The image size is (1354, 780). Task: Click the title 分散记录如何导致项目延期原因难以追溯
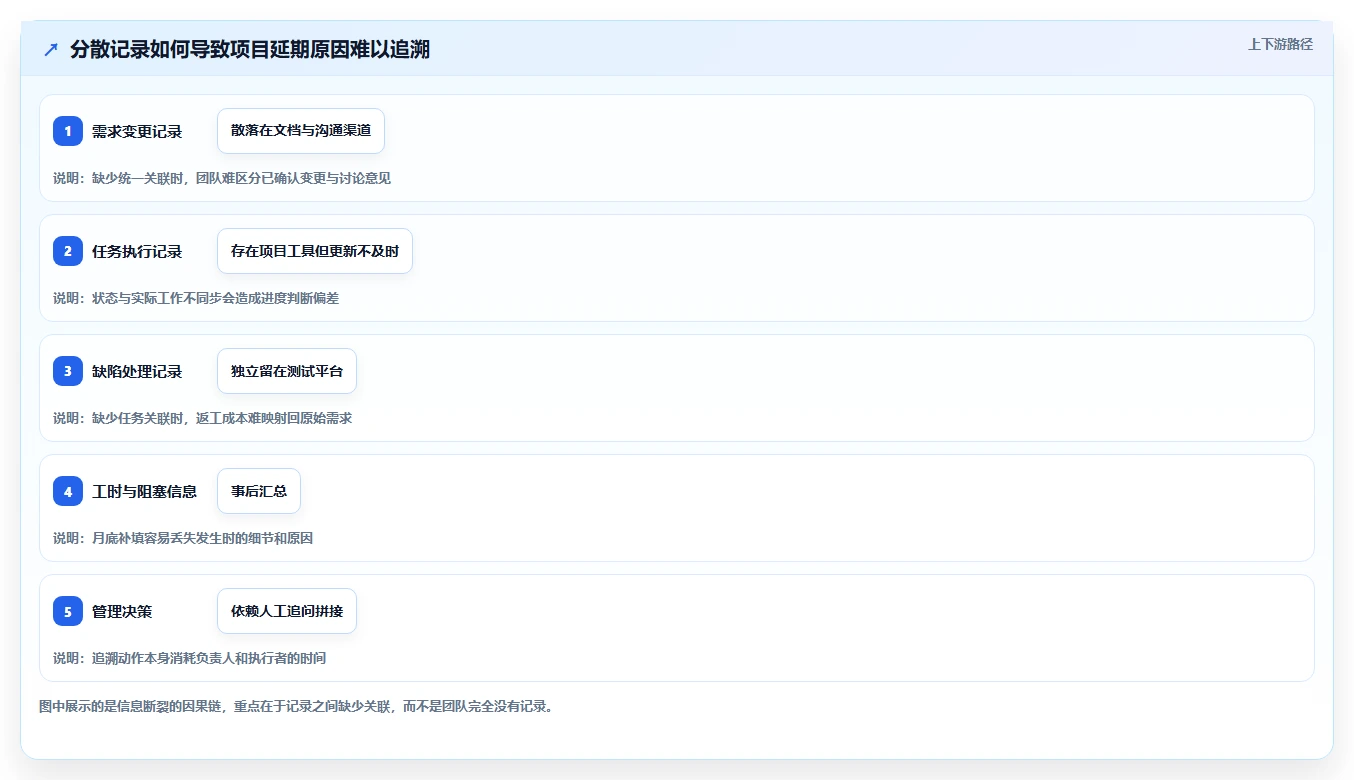tap(250, 50)
